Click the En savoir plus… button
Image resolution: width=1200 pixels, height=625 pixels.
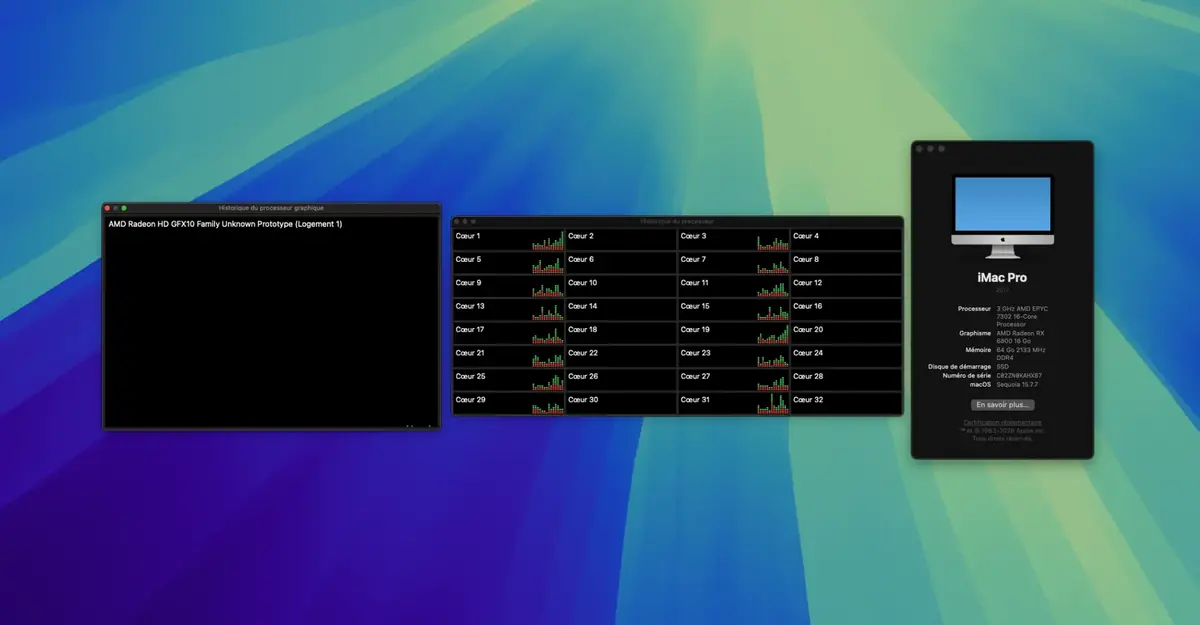[1002, 405]
